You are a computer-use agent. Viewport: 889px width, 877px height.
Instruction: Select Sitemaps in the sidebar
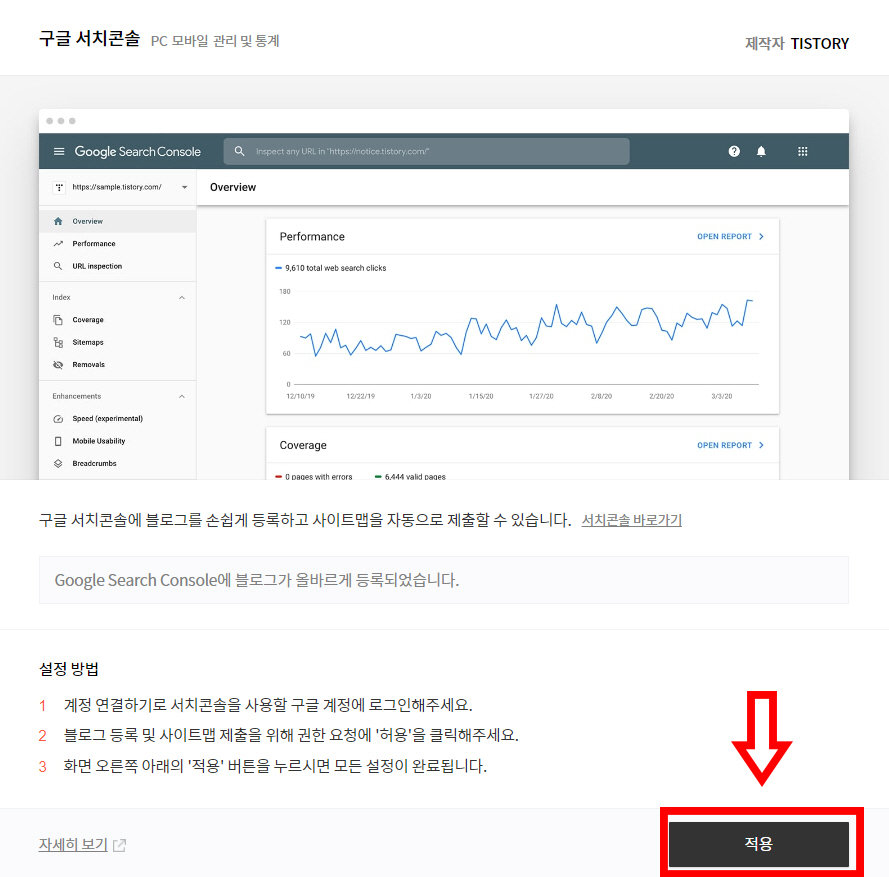pos(117,342)
